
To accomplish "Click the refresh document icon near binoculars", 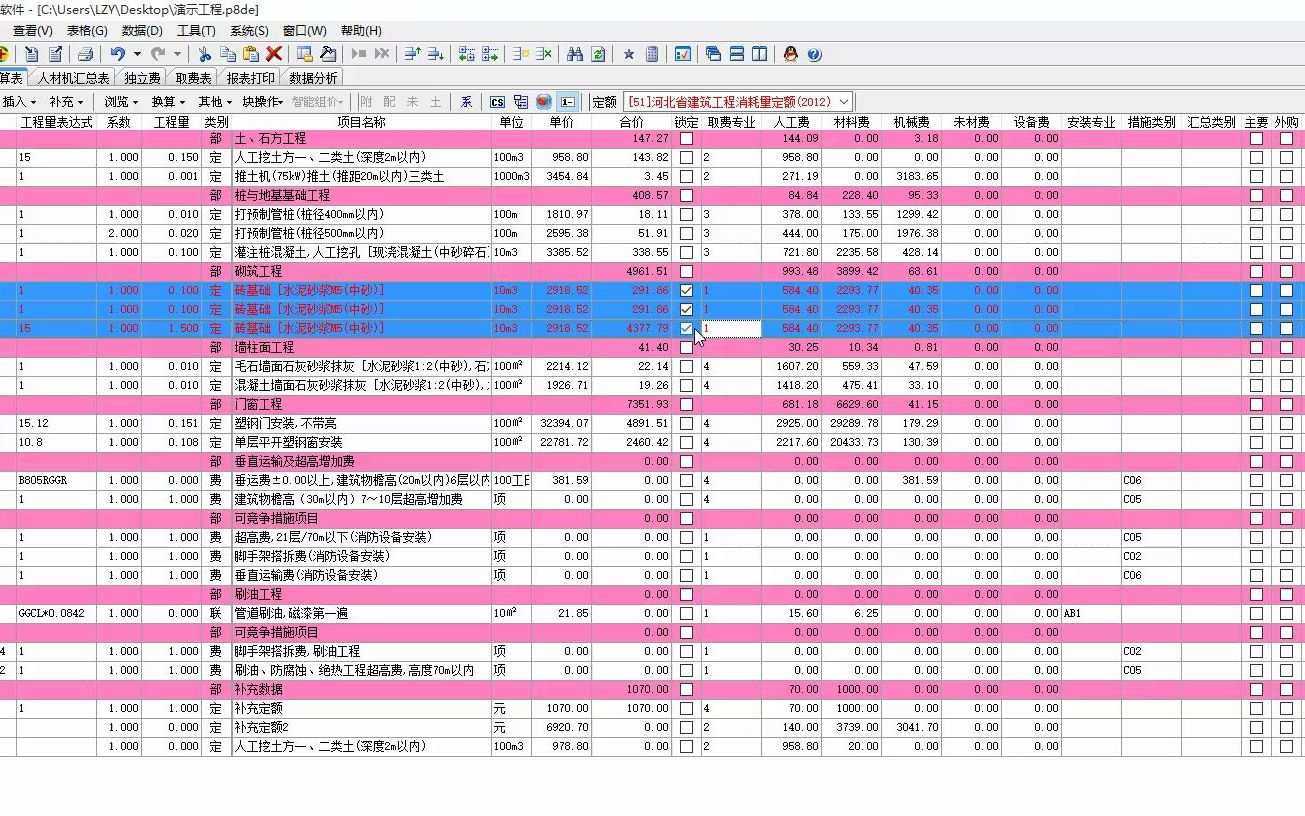I will click(x=598, y=54).
